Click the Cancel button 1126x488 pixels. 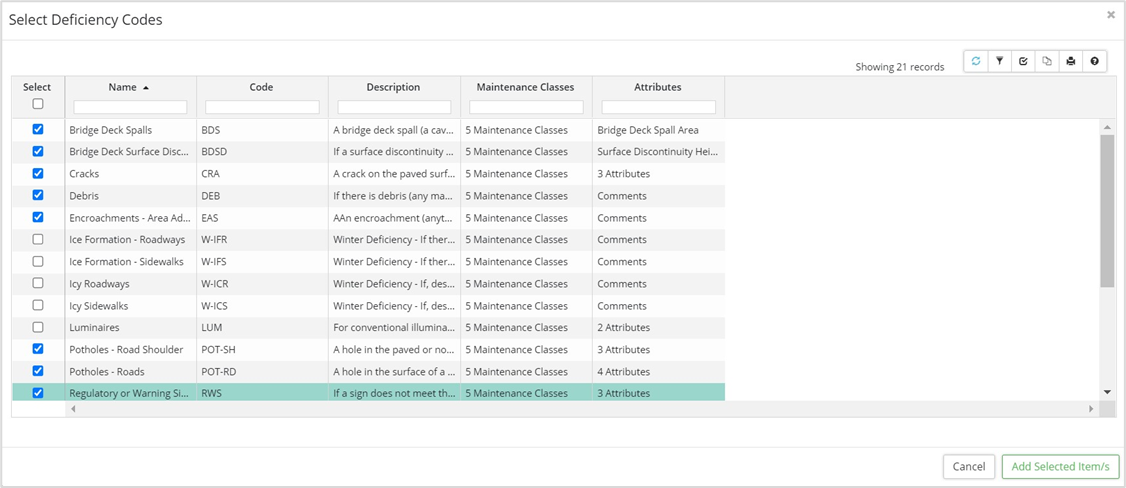pyautogui.click(x=969, y=466)
